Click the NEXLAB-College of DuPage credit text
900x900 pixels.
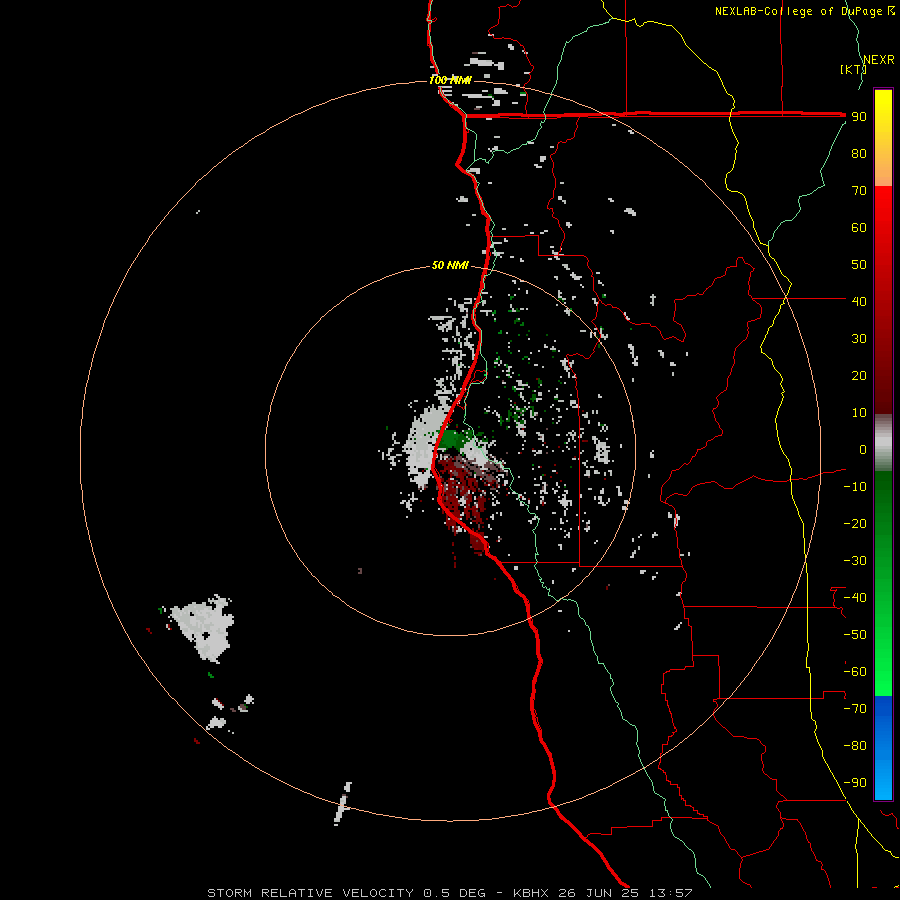tap(804, 11)
